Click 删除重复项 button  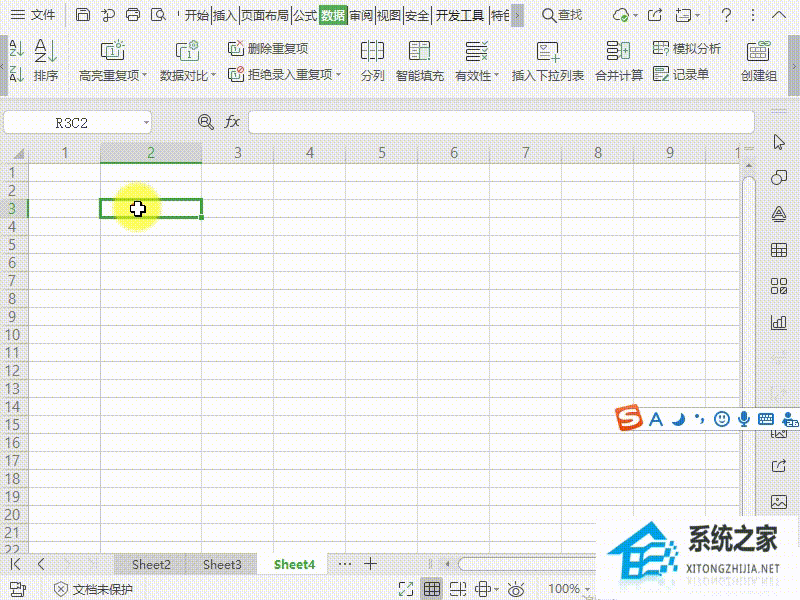coord(268,48)
